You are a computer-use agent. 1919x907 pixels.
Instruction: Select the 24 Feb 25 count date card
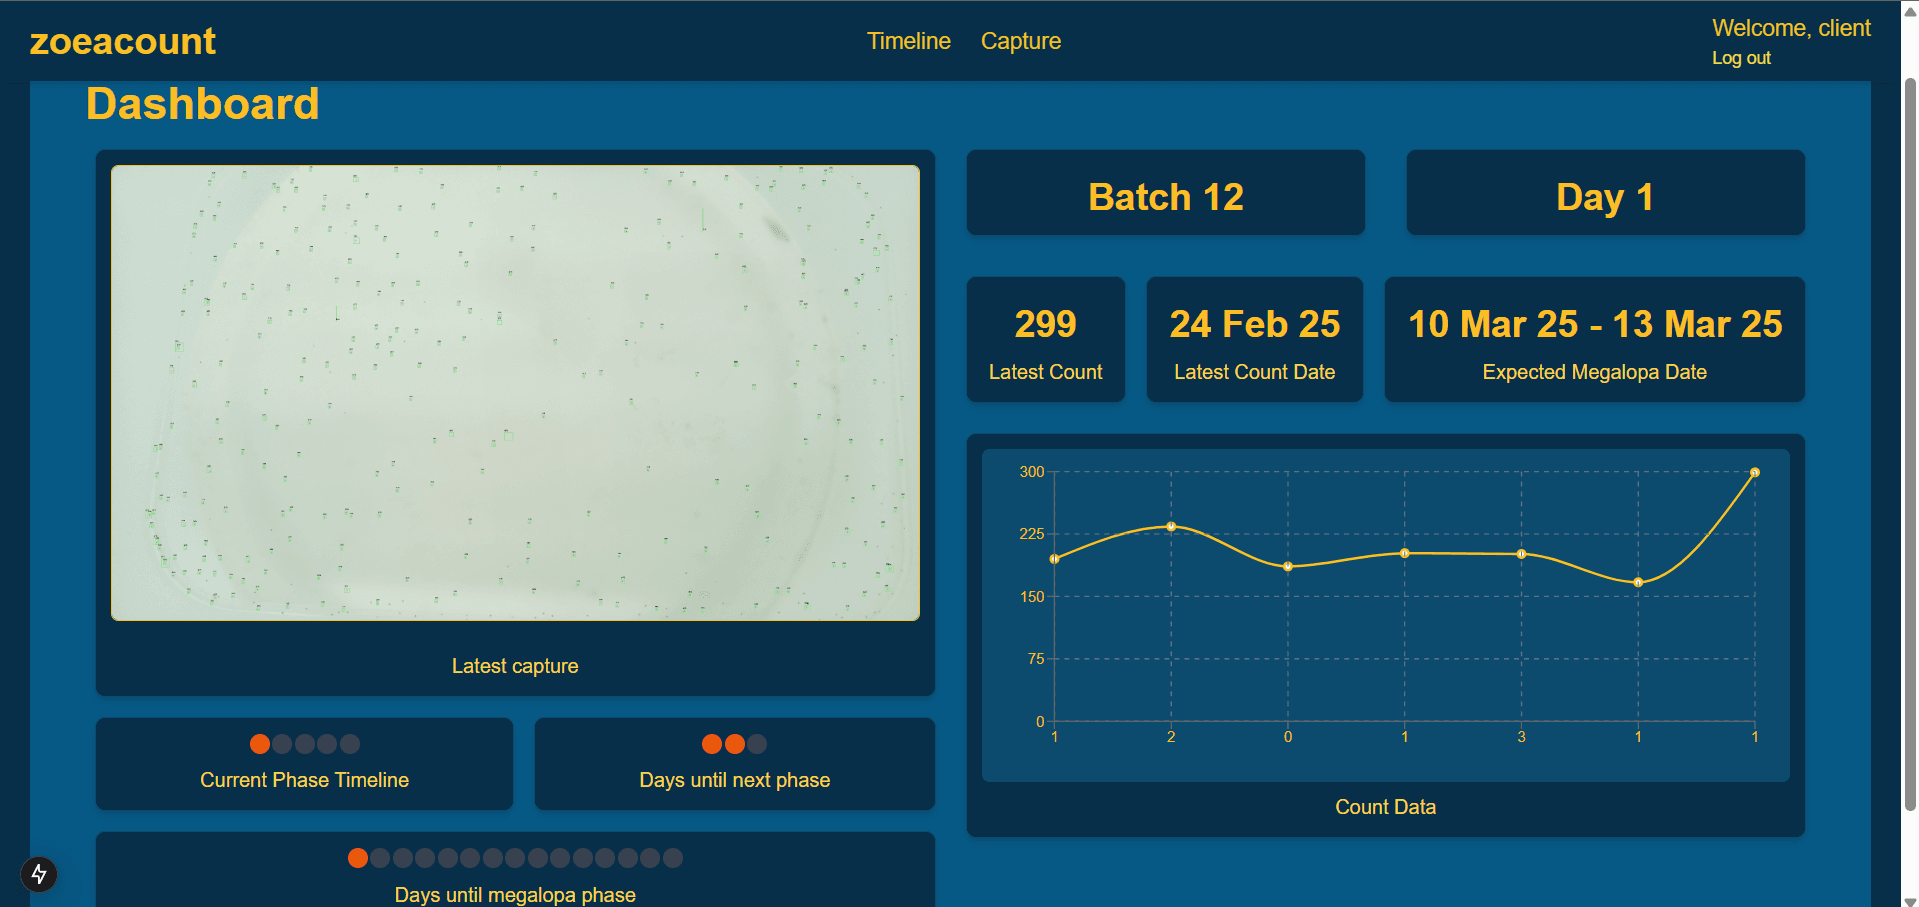(1254, 340)
